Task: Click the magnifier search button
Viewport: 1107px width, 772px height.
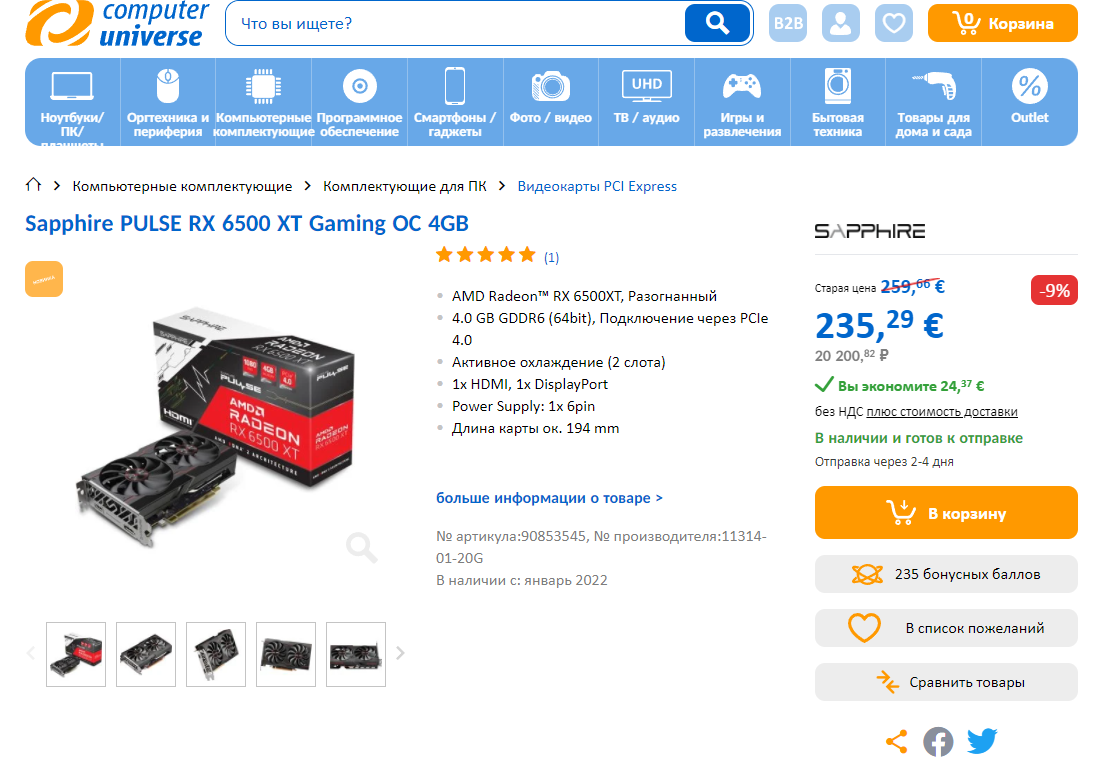Action: pyautogui.click(x=717, y=23)
